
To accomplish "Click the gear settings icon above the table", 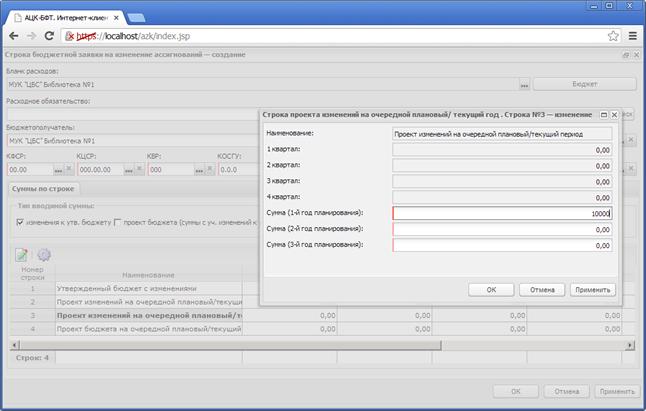I will pos(44,254).
